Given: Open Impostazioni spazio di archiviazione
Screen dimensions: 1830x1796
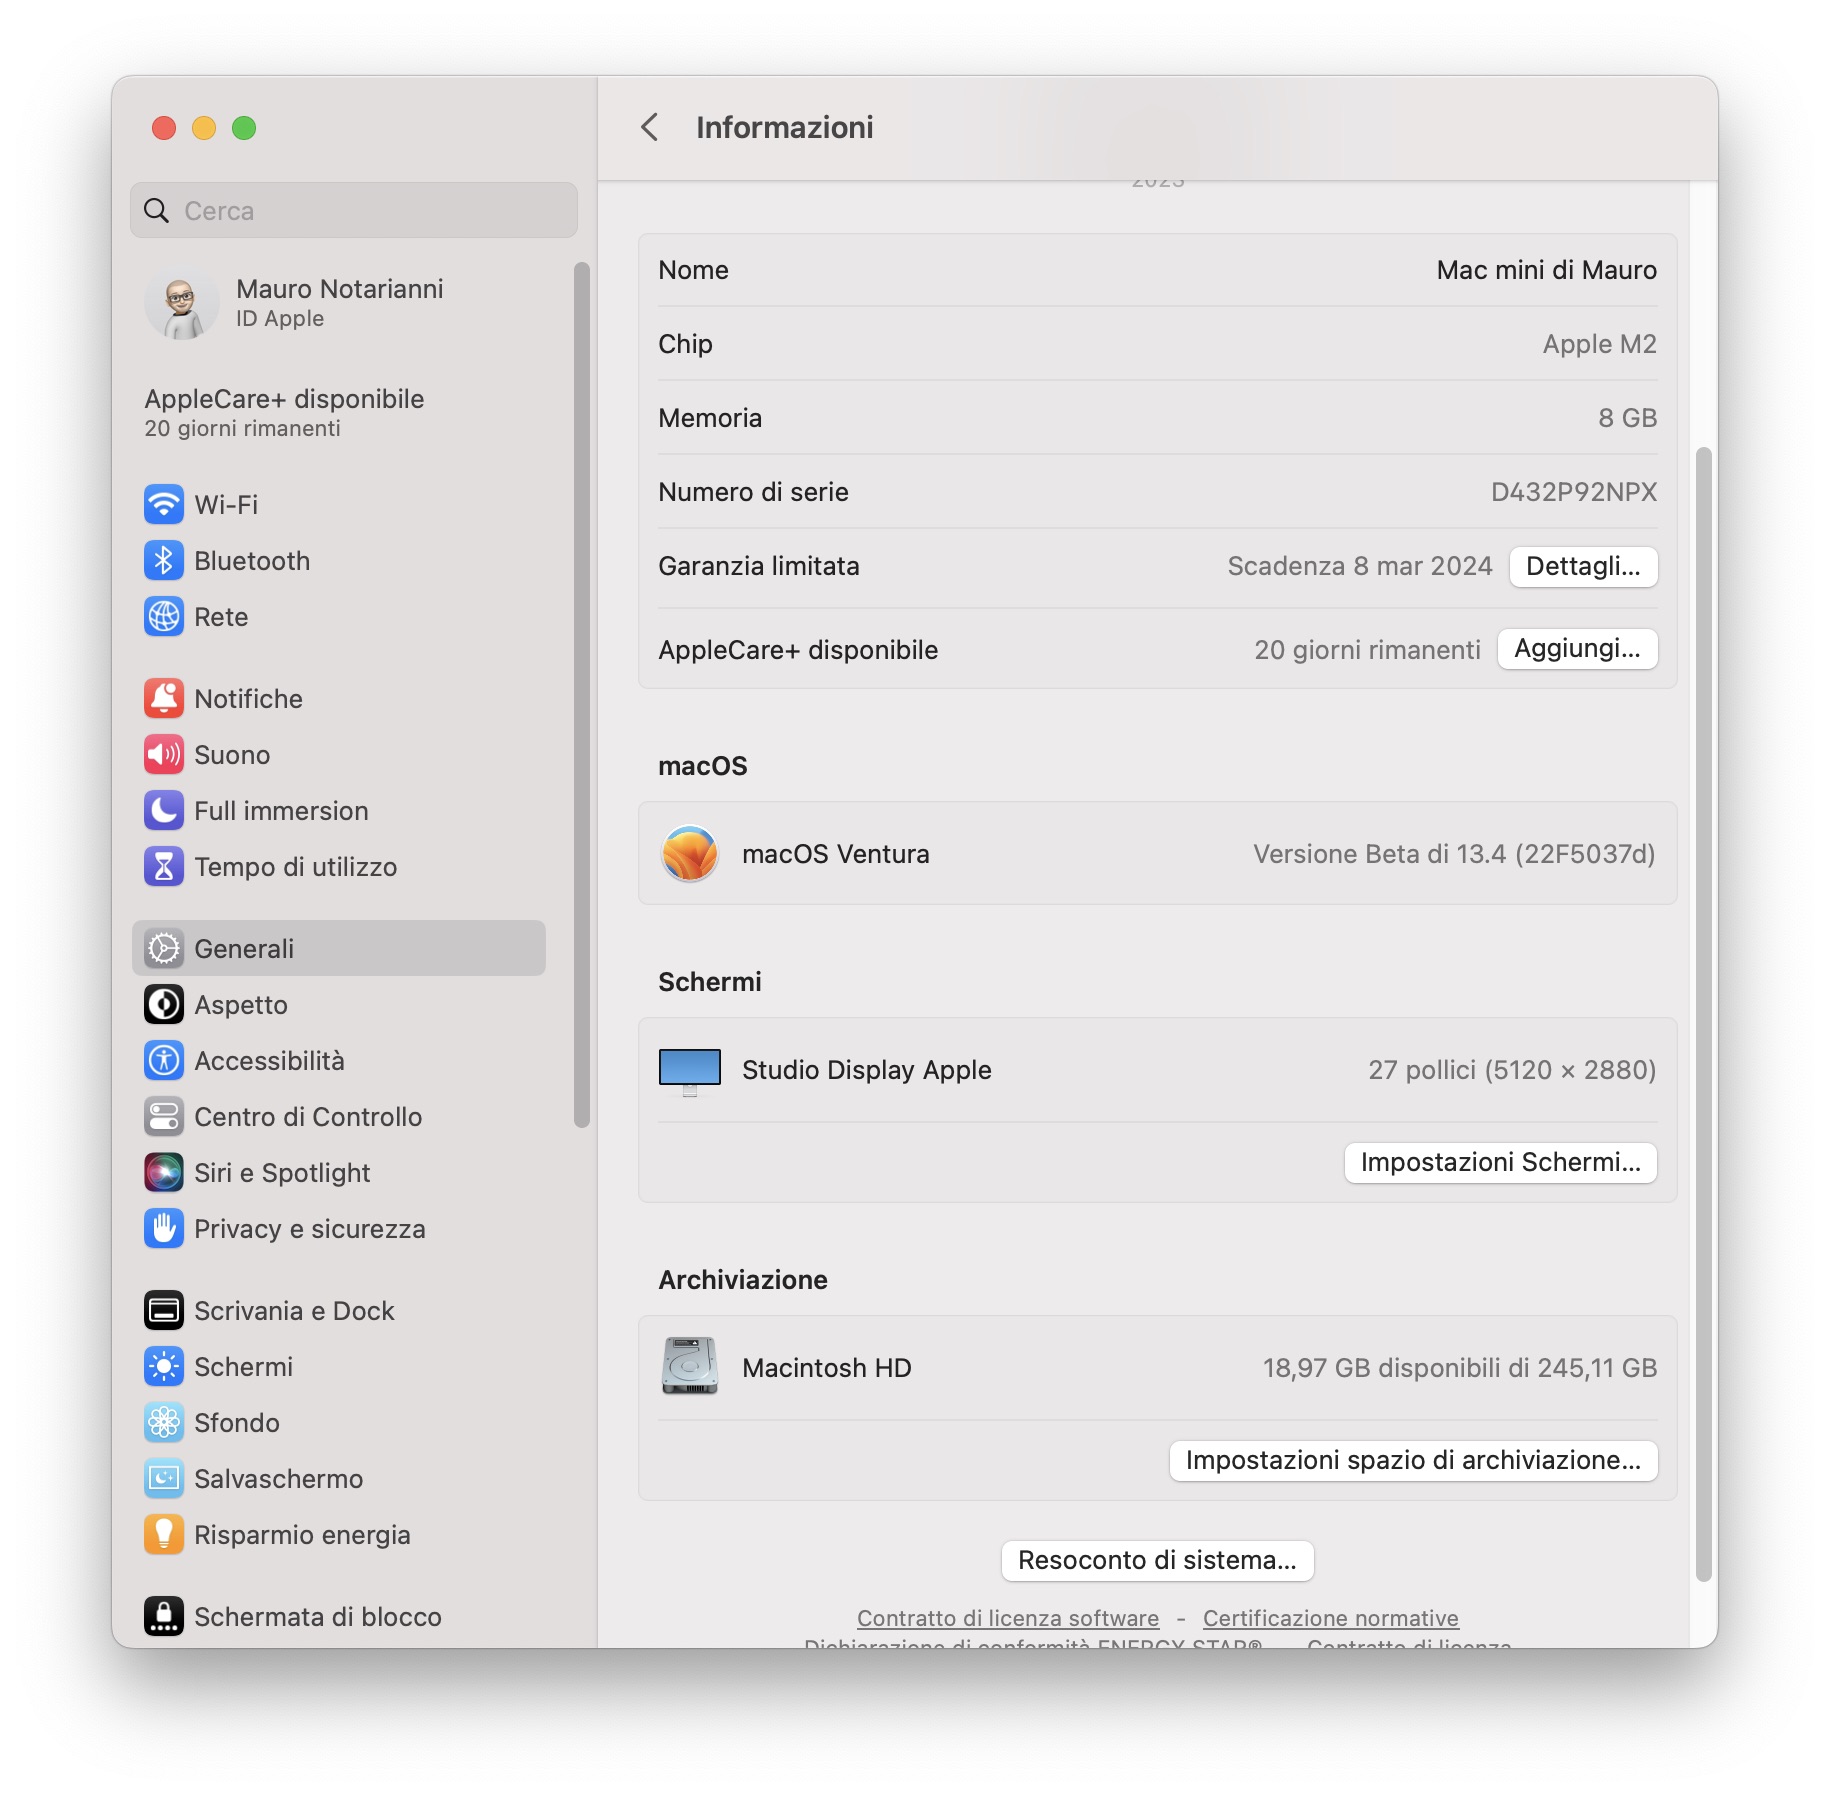Looking at the screenshot, I should tap(1413, 1460).
